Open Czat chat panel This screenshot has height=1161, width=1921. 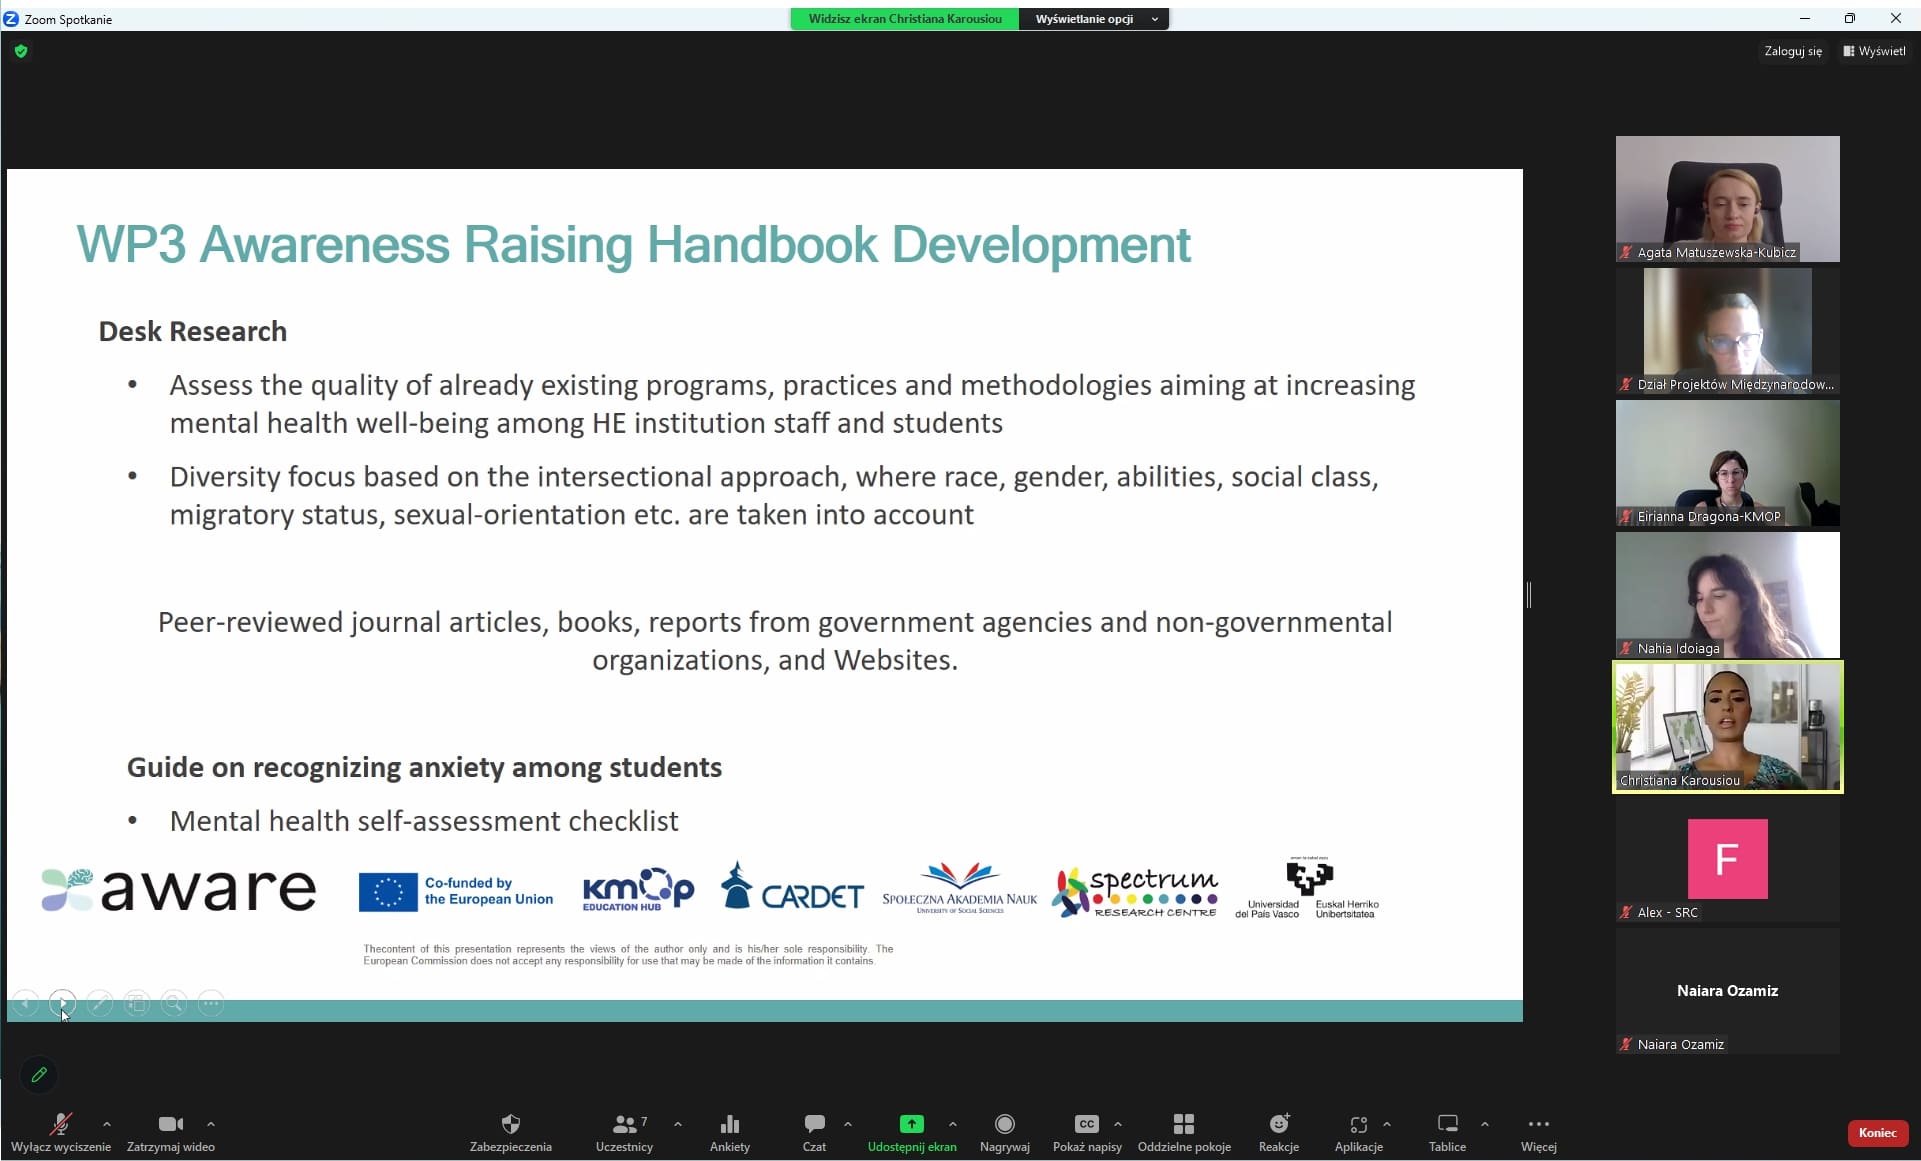pyautogui.click(x=815, y=1132)
